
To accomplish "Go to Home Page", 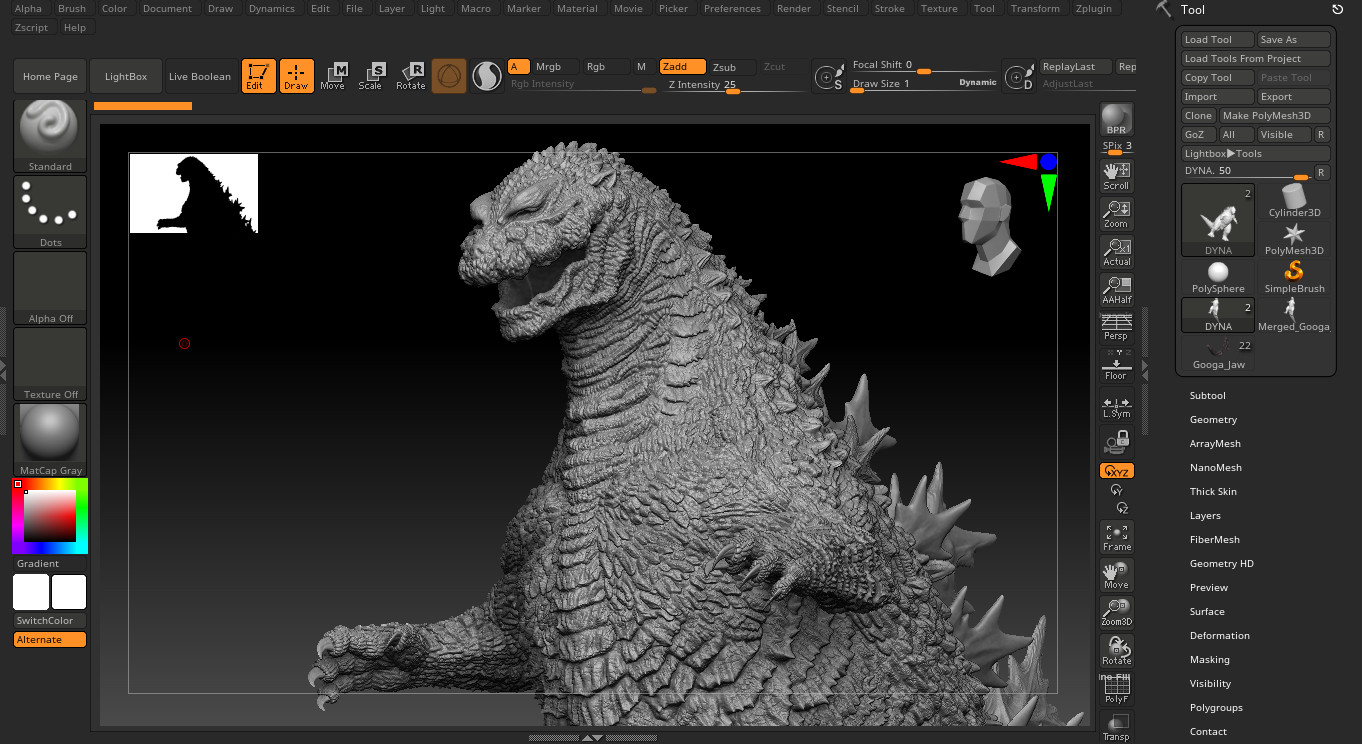I will coord(50,77).
